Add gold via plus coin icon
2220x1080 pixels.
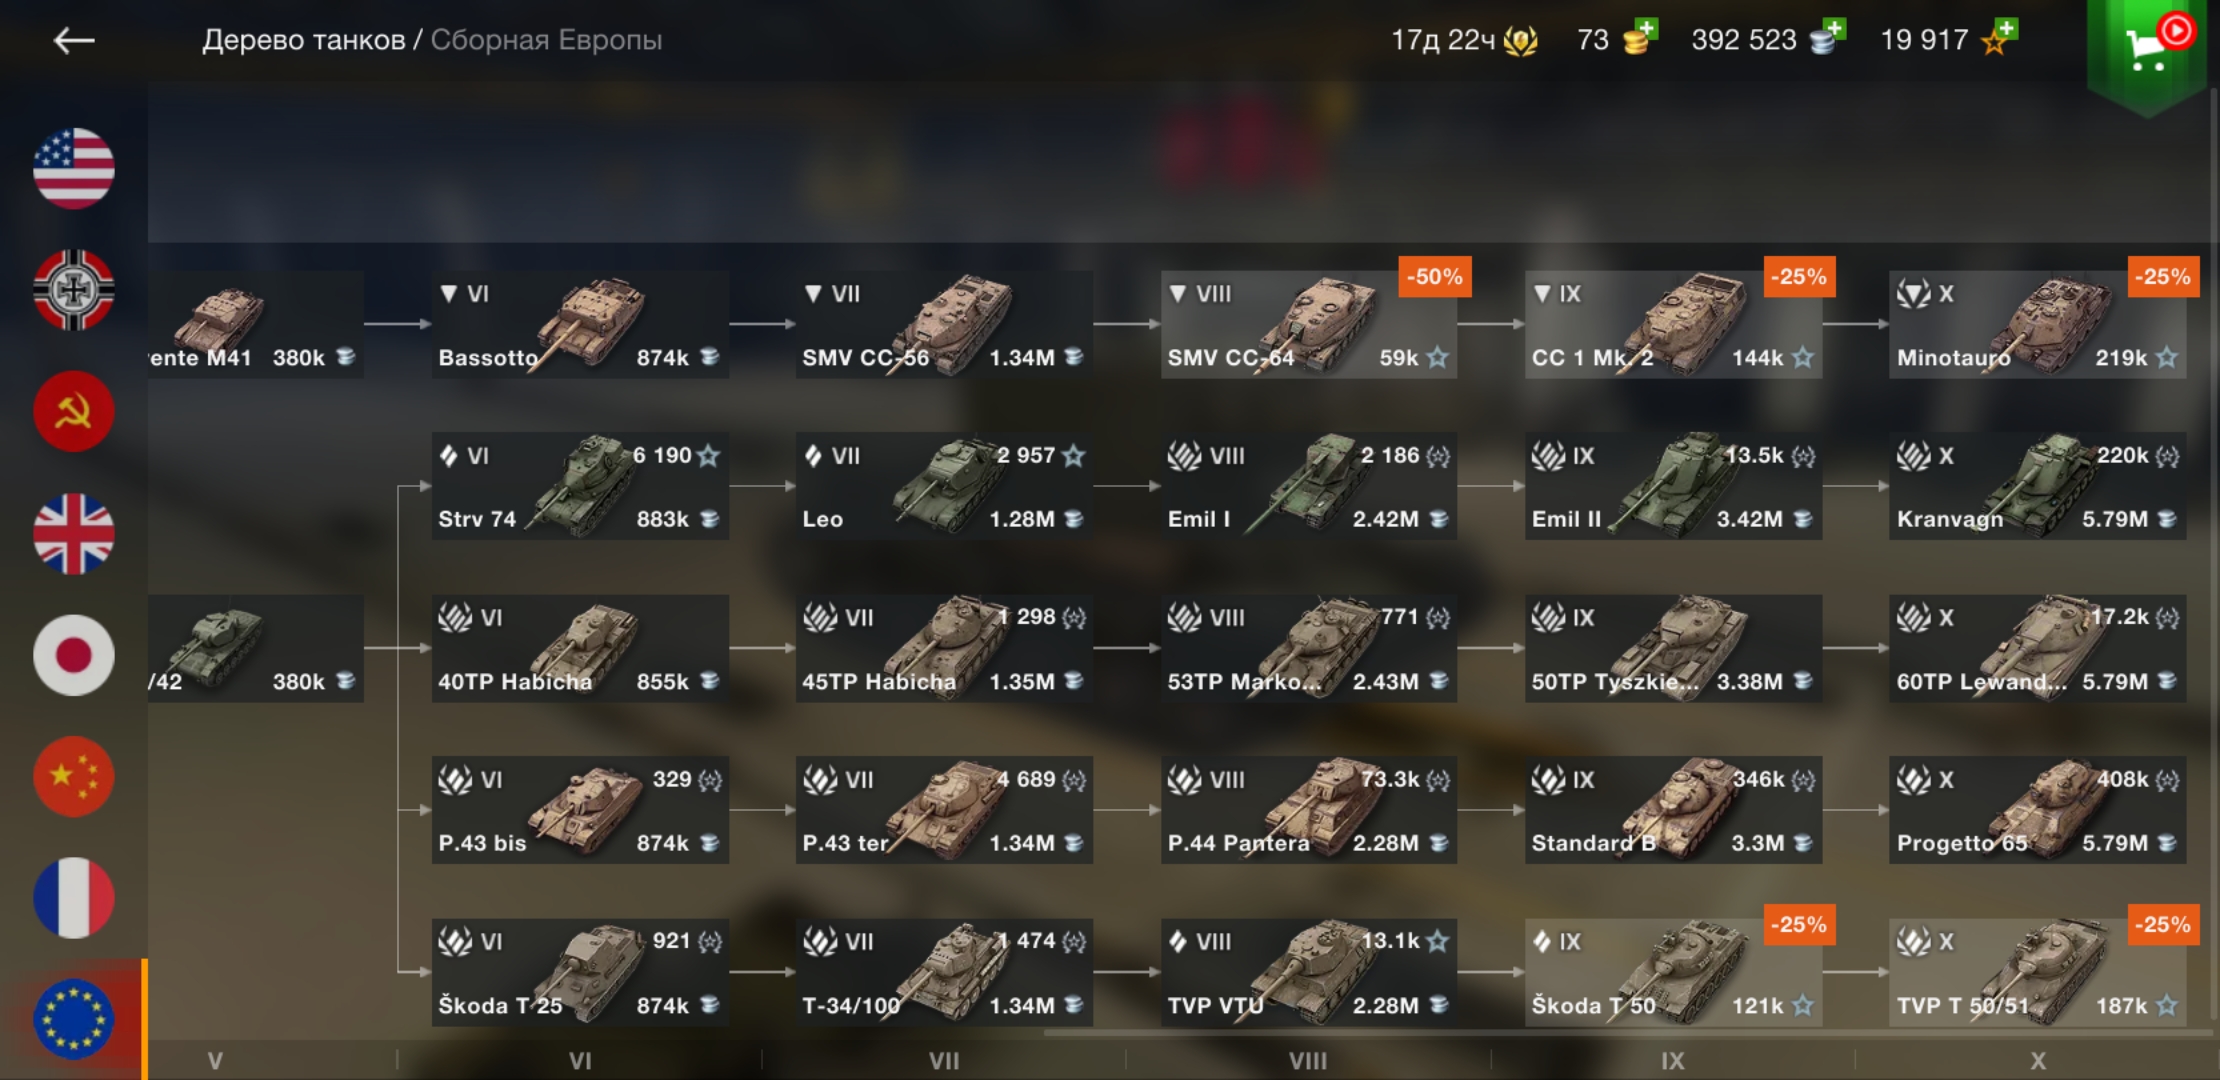point(1640,38)
